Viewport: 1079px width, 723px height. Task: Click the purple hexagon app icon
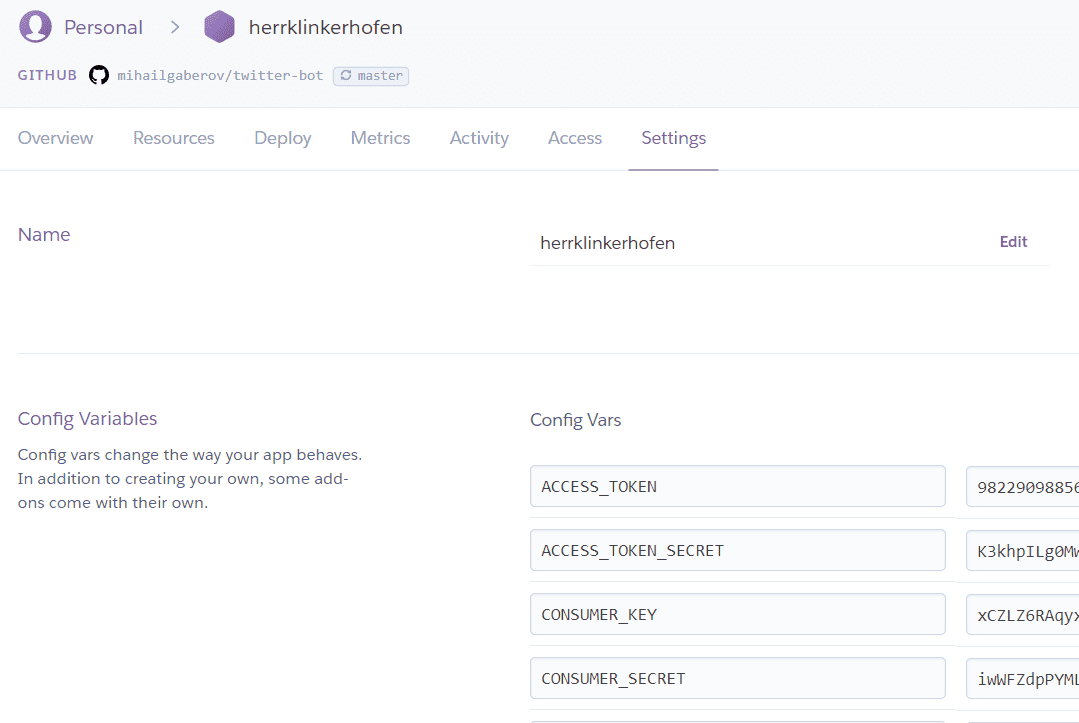(219, 27)
